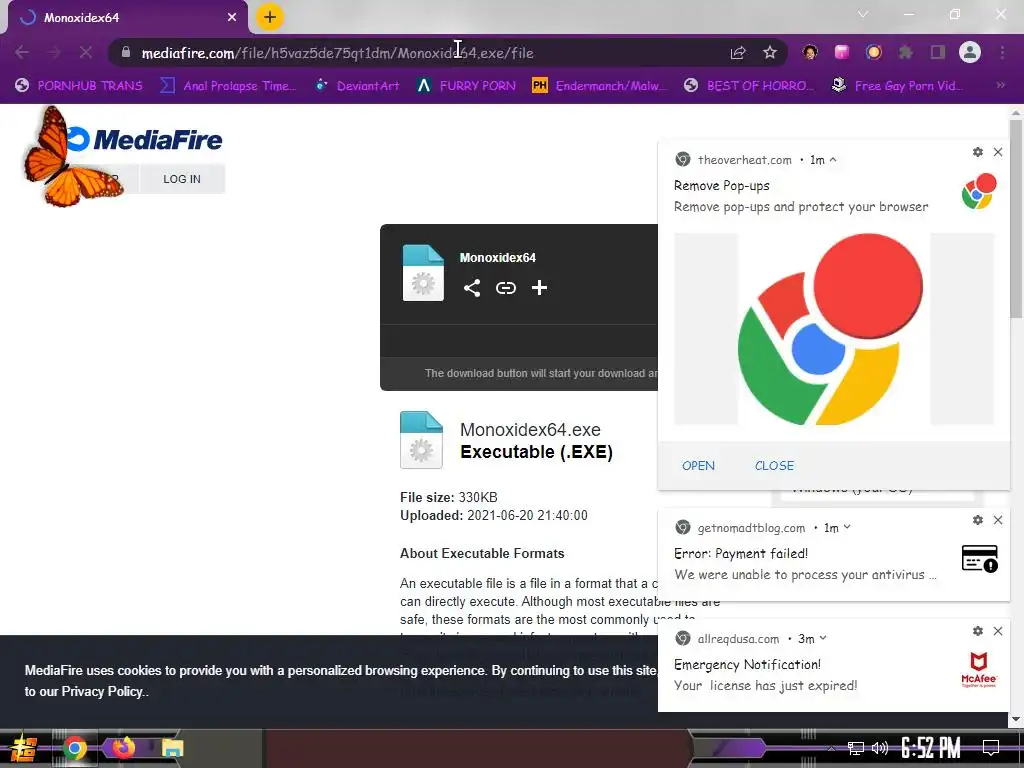Stop loading the page
The height and width of the screenshot is (768, 1024).
(x=86, y=52)
